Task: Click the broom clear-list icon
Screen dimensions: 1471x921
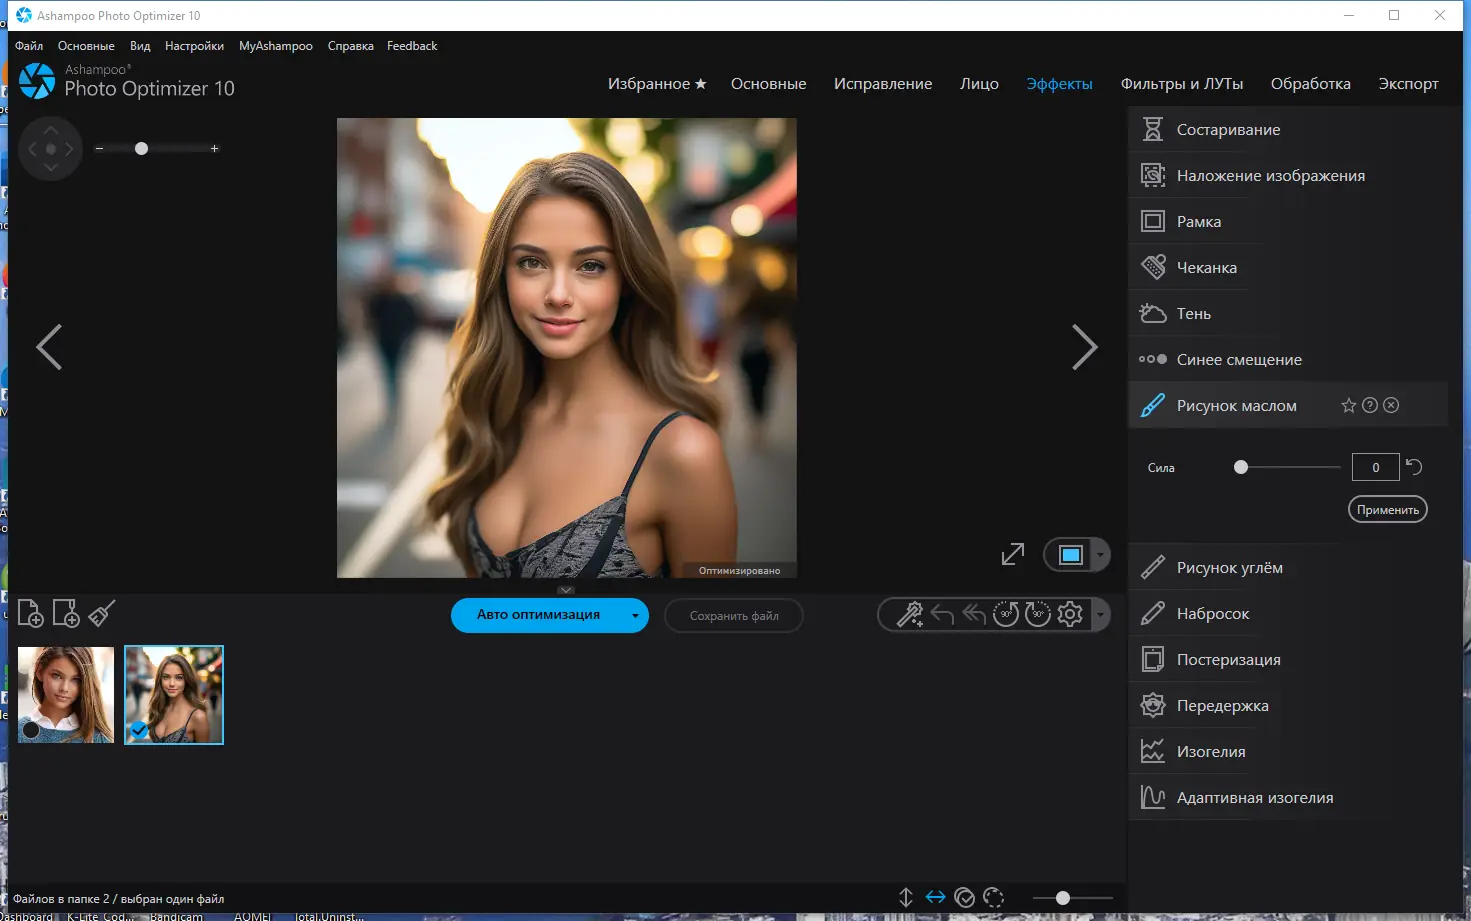Action: (x=101, y=613)
